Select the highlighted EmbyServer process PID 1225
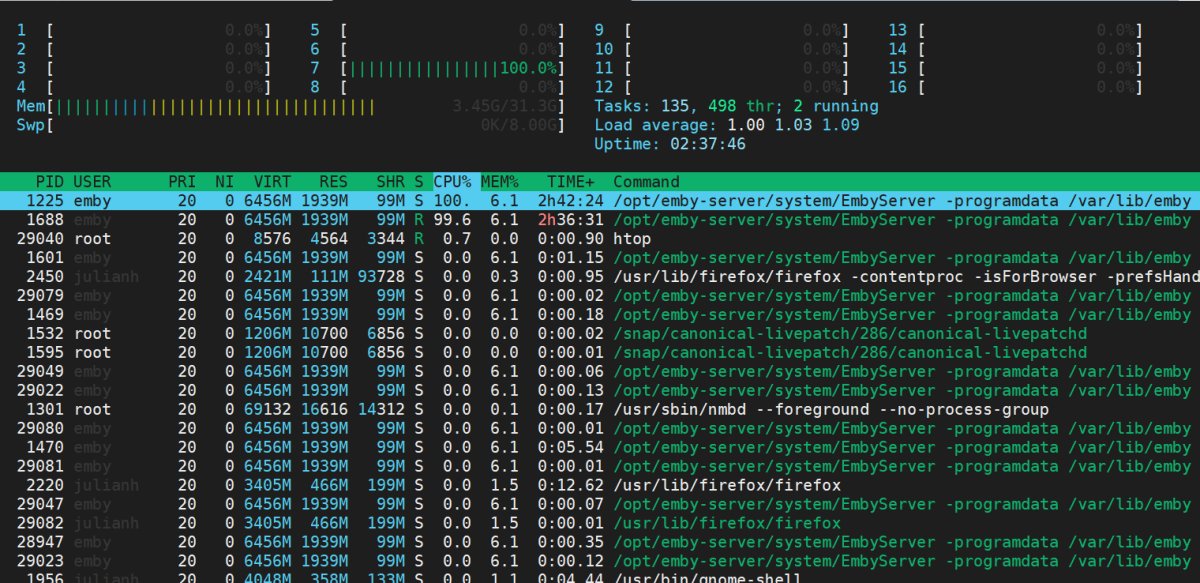 click(600, 201)
